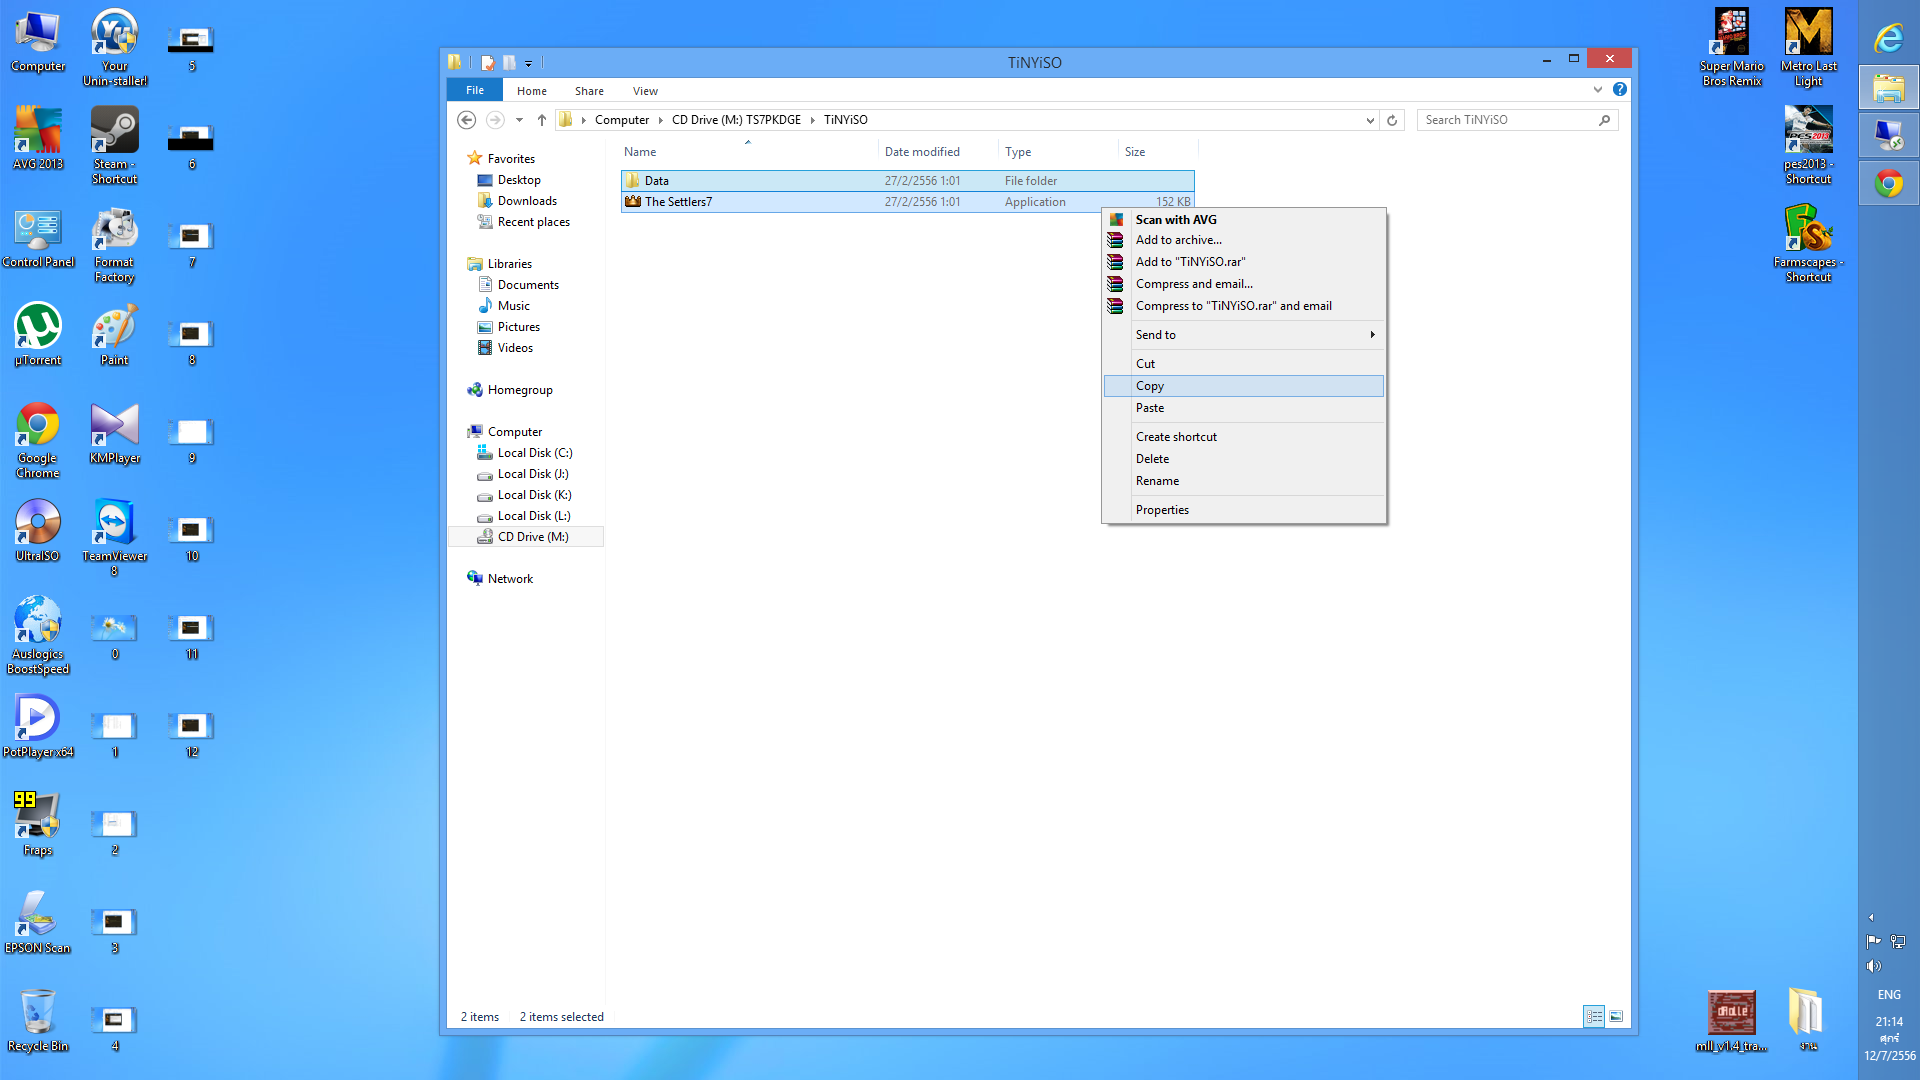Screen dimensions: 1920x1080
Task: Choose Properties in context menu
Action: click(1162, 510)
